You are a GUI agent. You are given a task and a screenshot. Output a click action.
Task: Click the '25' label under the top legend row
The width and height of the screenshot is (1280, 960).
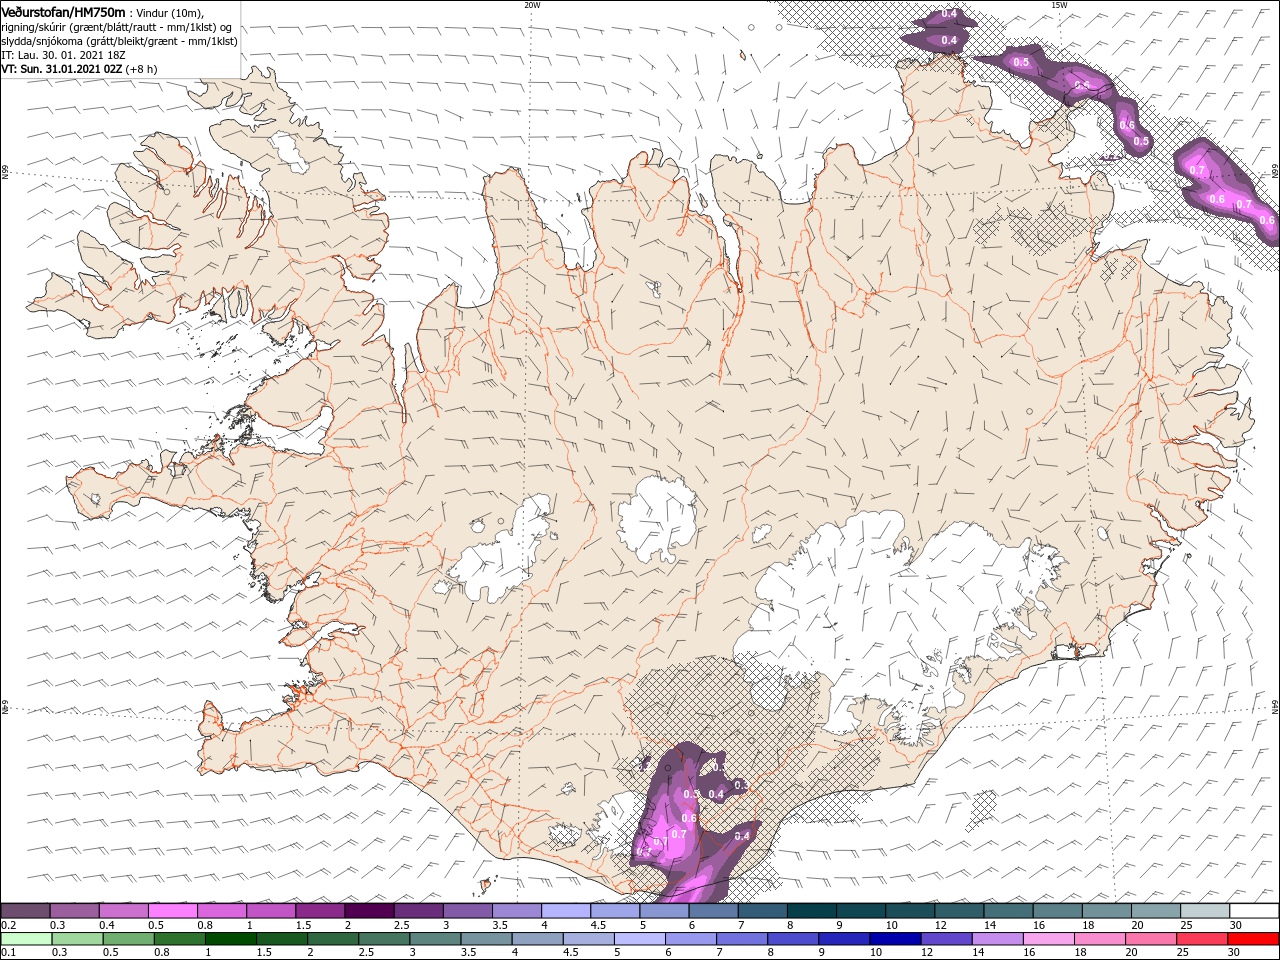point(1188,925)
